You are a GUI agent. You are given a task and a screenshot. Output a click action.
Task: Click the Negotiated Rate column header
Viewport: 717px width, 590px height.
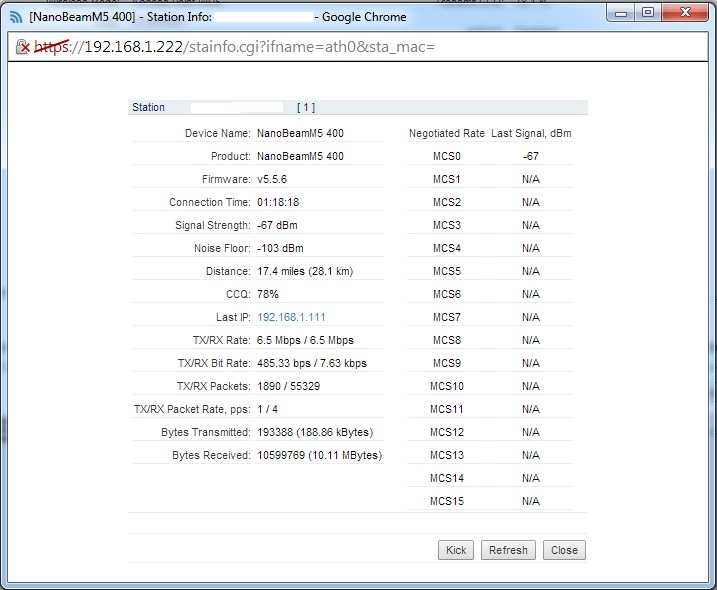447,133
